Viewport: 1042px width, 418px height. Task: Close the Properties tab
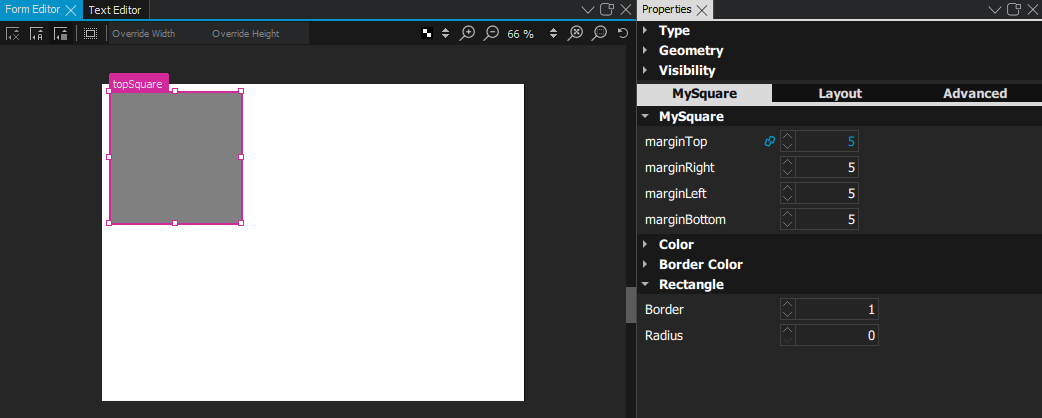(701, 10)
